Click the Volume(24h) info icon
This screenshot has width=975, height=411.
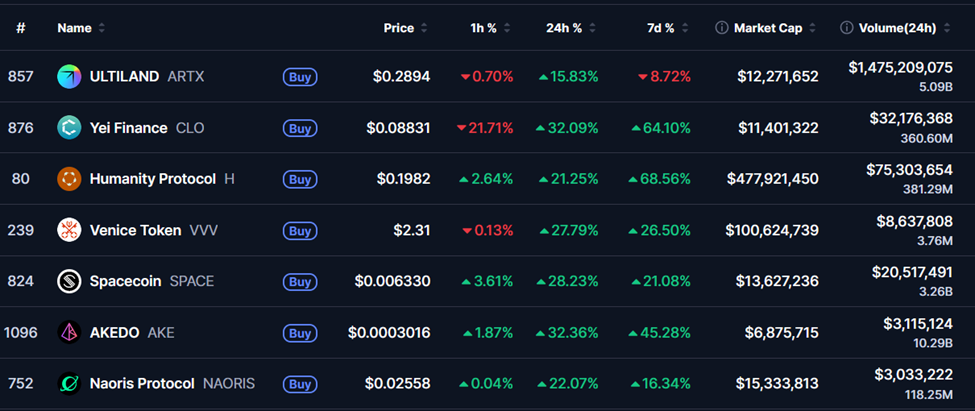click(x=846, y=28)
